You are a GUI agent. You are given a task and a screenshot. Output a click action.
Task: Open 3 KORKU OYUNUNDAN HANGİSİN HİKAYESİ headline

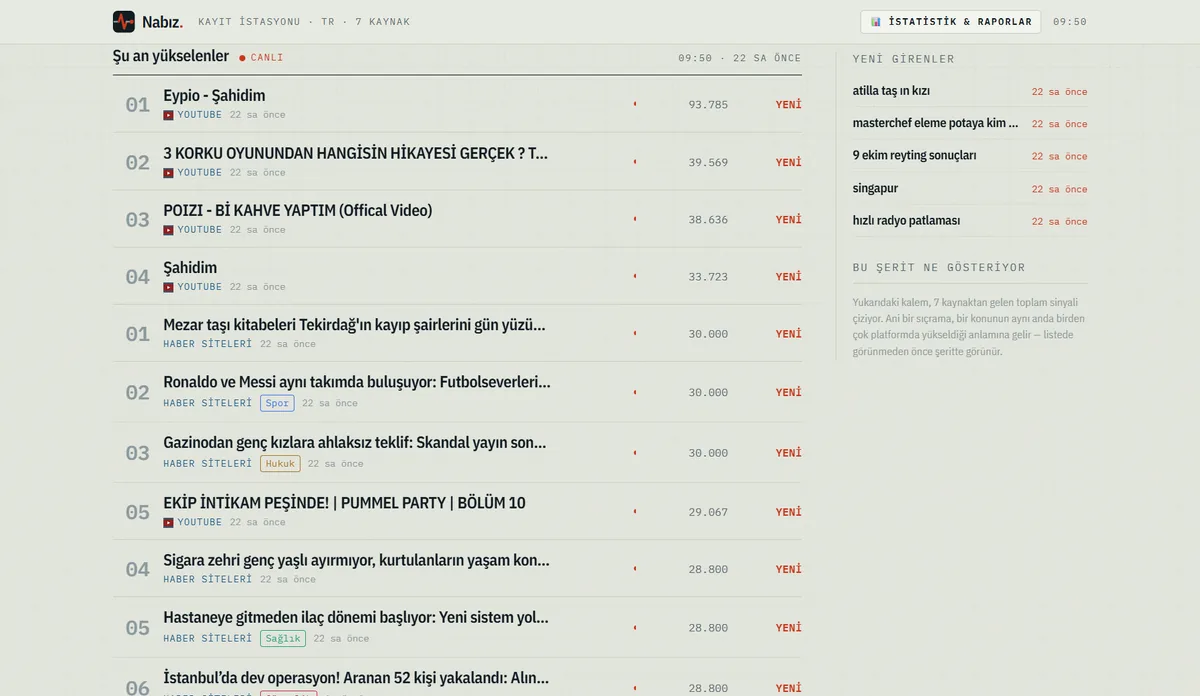tap(355, 153)
